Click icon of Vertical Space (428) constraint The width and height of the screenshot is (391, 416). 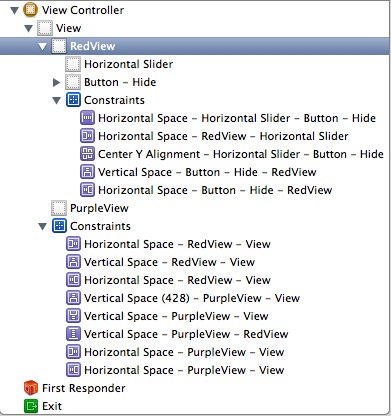[73, 298]
